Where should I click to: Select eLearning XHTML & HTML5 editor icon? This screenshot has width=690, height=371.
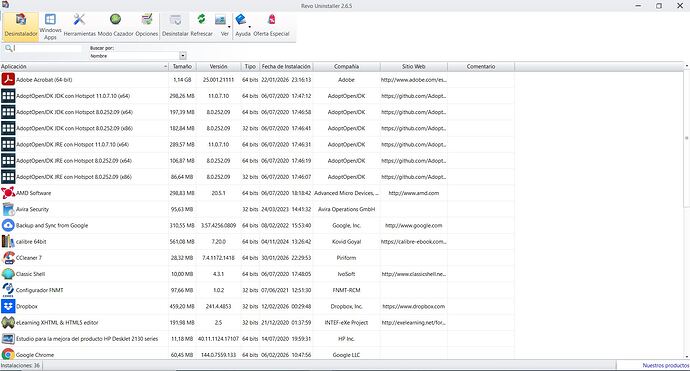[8, 323]
